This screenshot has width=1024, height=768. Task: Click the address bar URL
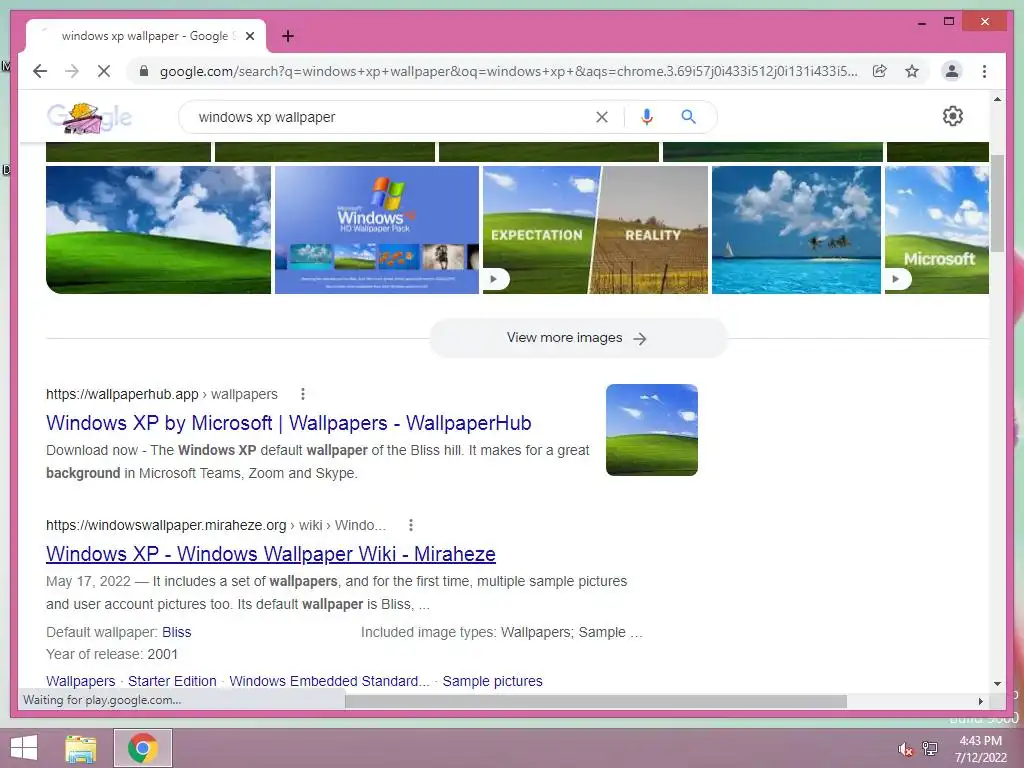(508, 71)
